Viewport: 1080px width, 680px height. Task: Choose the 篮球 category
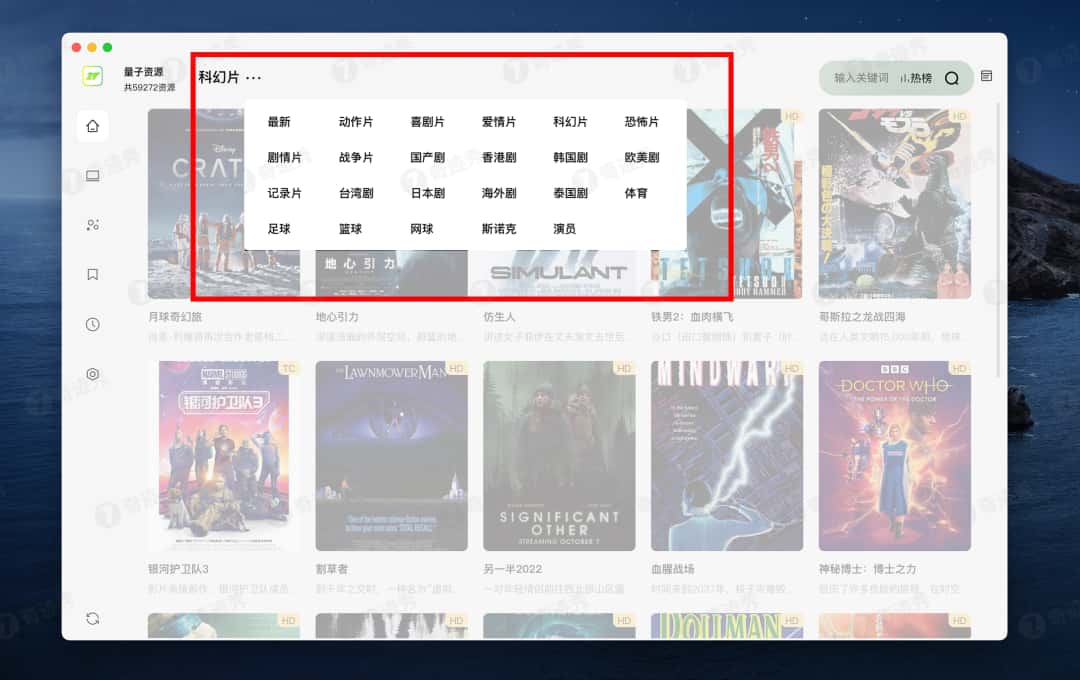tap(350, 229)
